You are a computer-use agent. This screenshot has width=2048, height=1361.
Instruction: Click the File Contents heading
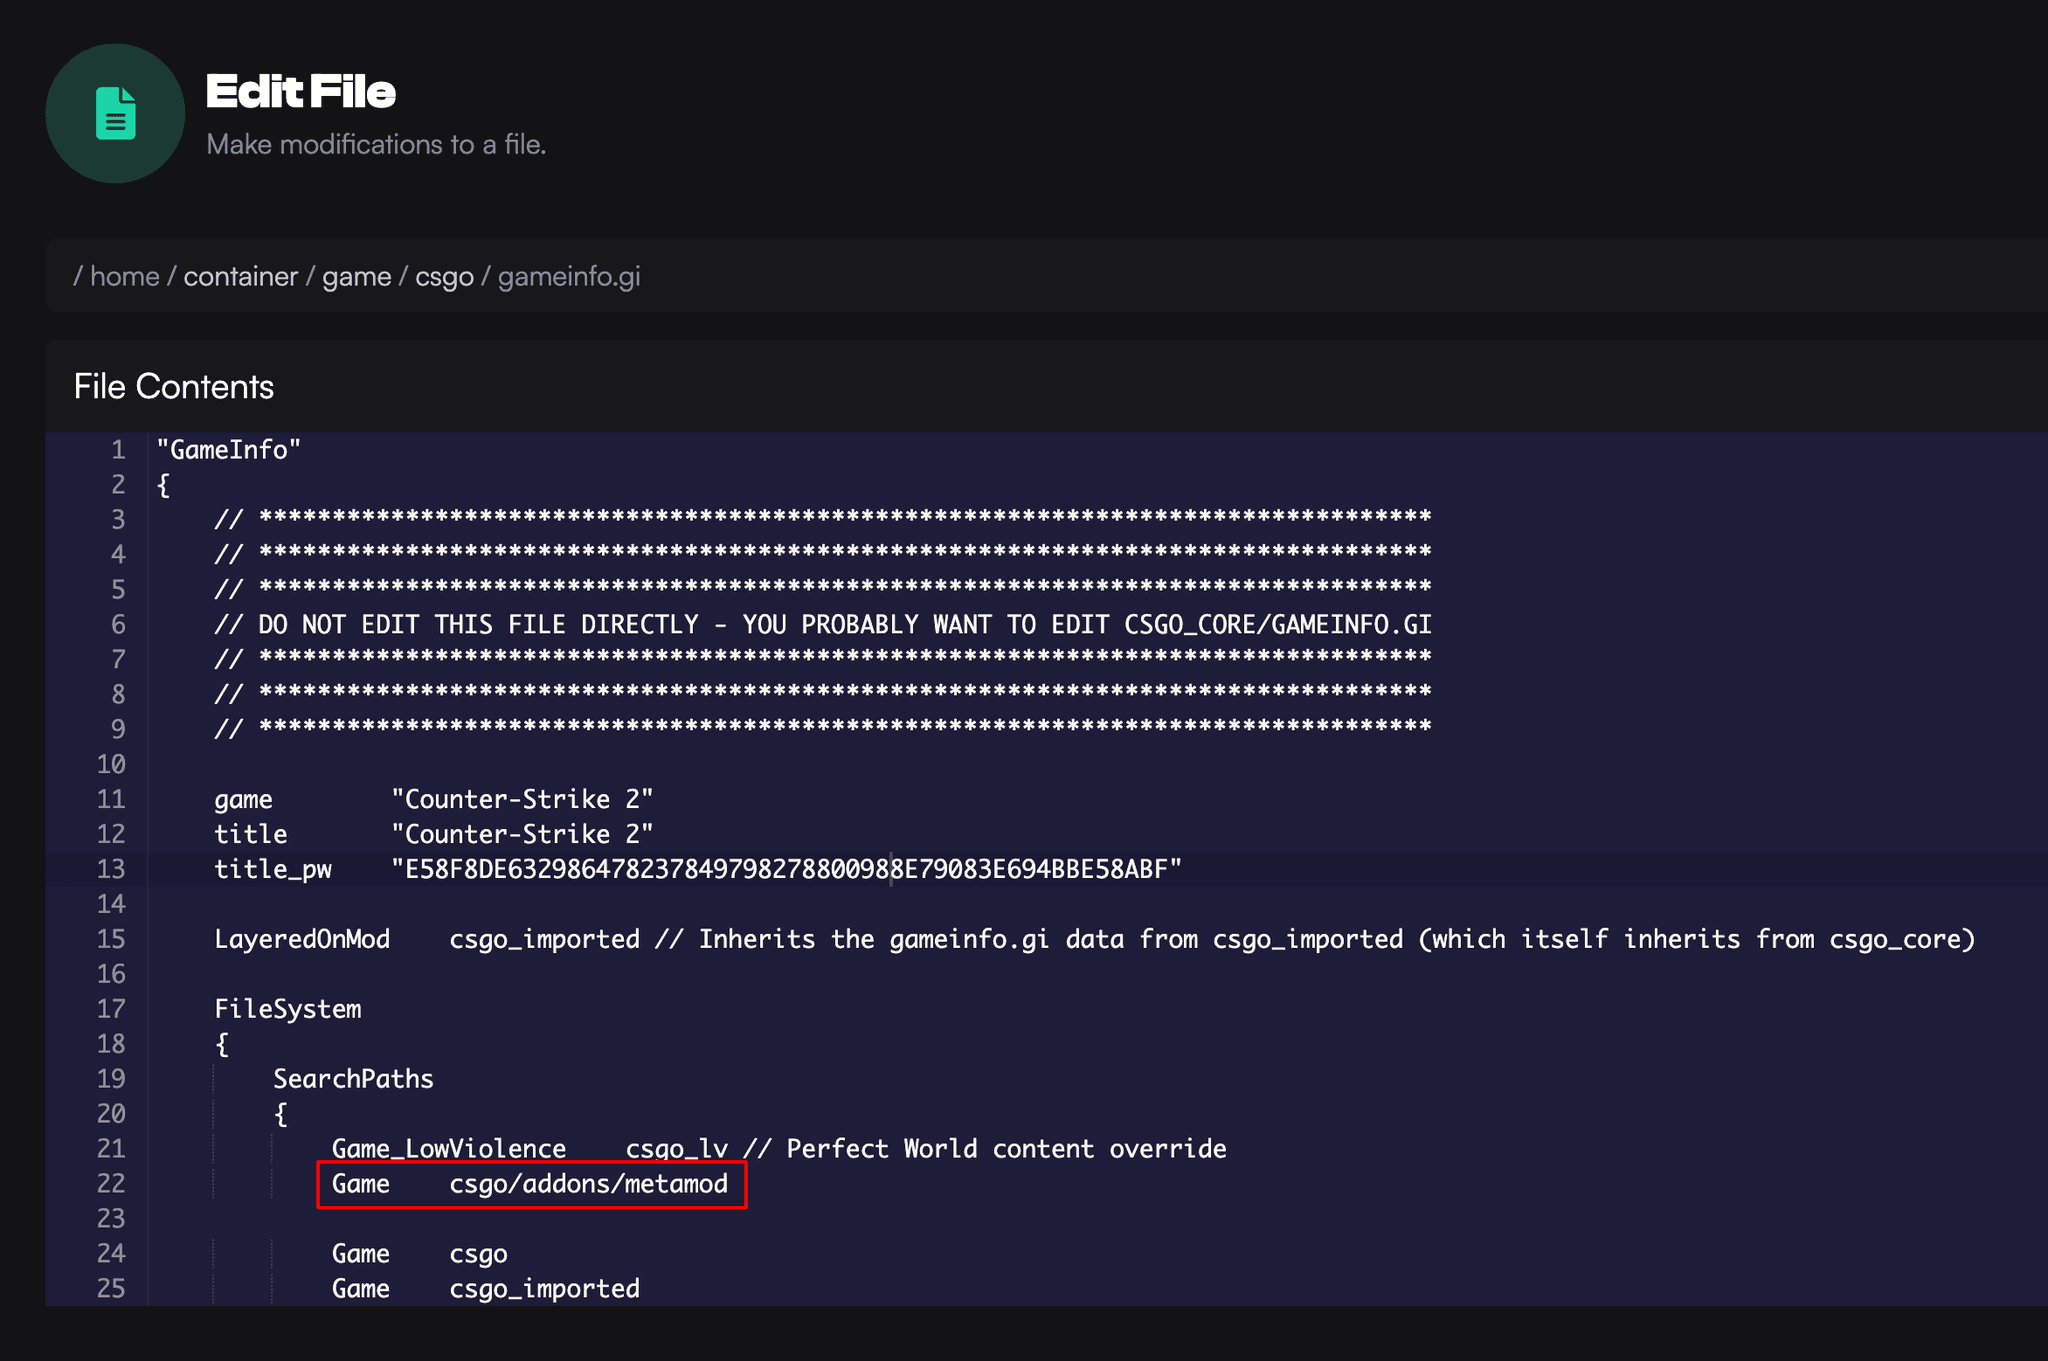(x=174, y=387)
